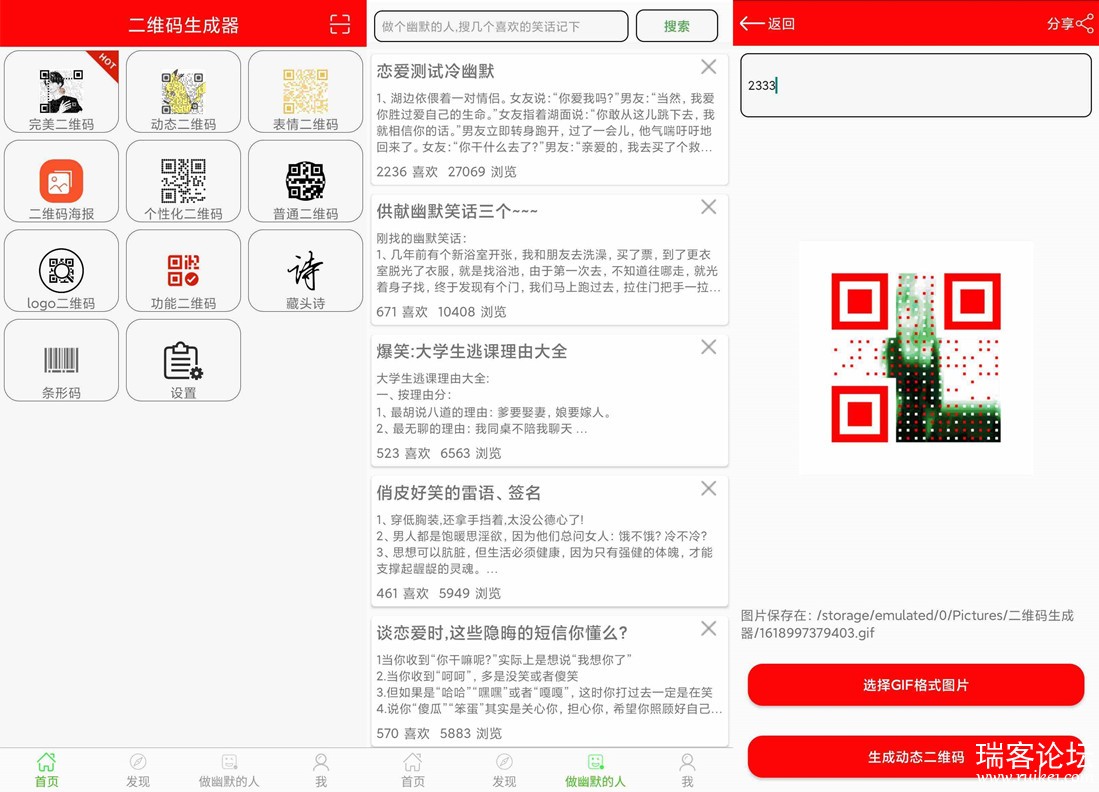This screenshot has height=792, width=1099.
Task: Open 谈恋爱时,这些隐晦的短信你懂么? title
Action: pyautogui.click(x=502, y=633)
